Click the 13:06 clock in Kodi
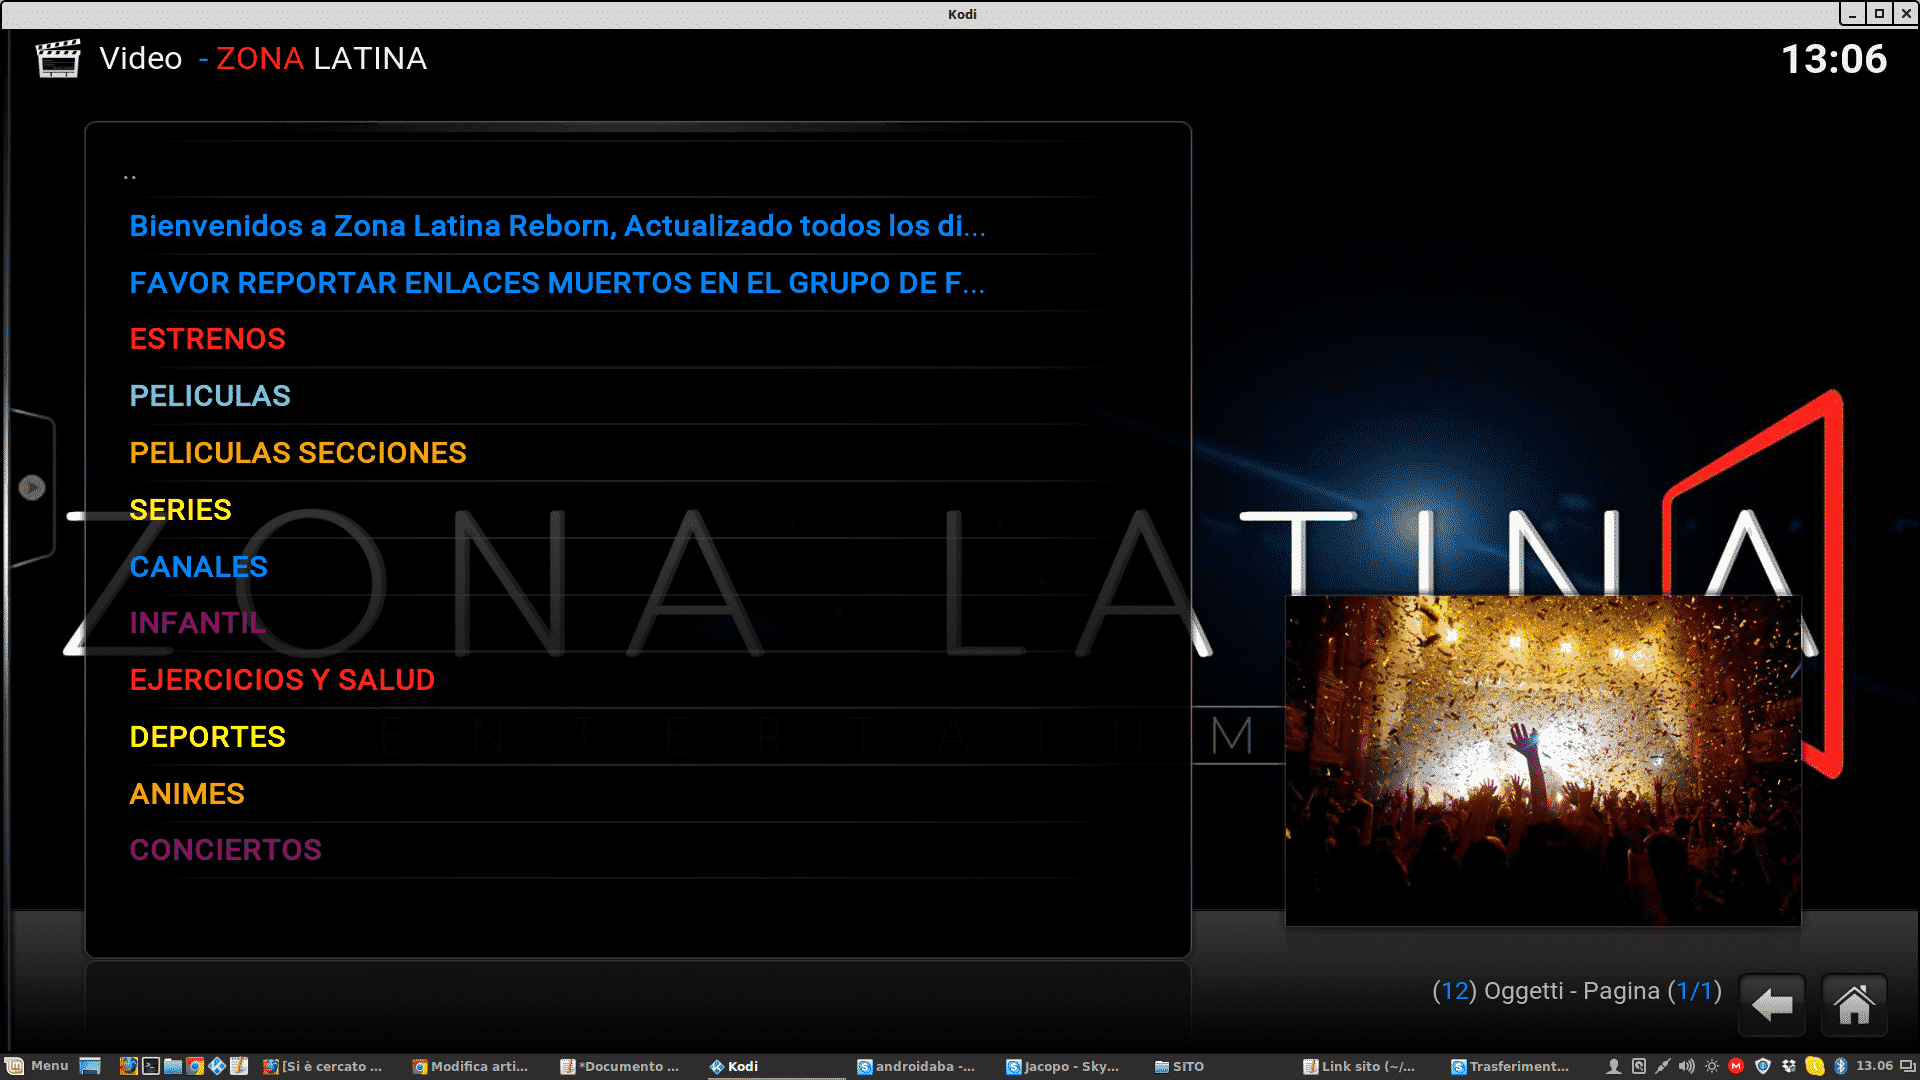 [x=1834, y=59]
